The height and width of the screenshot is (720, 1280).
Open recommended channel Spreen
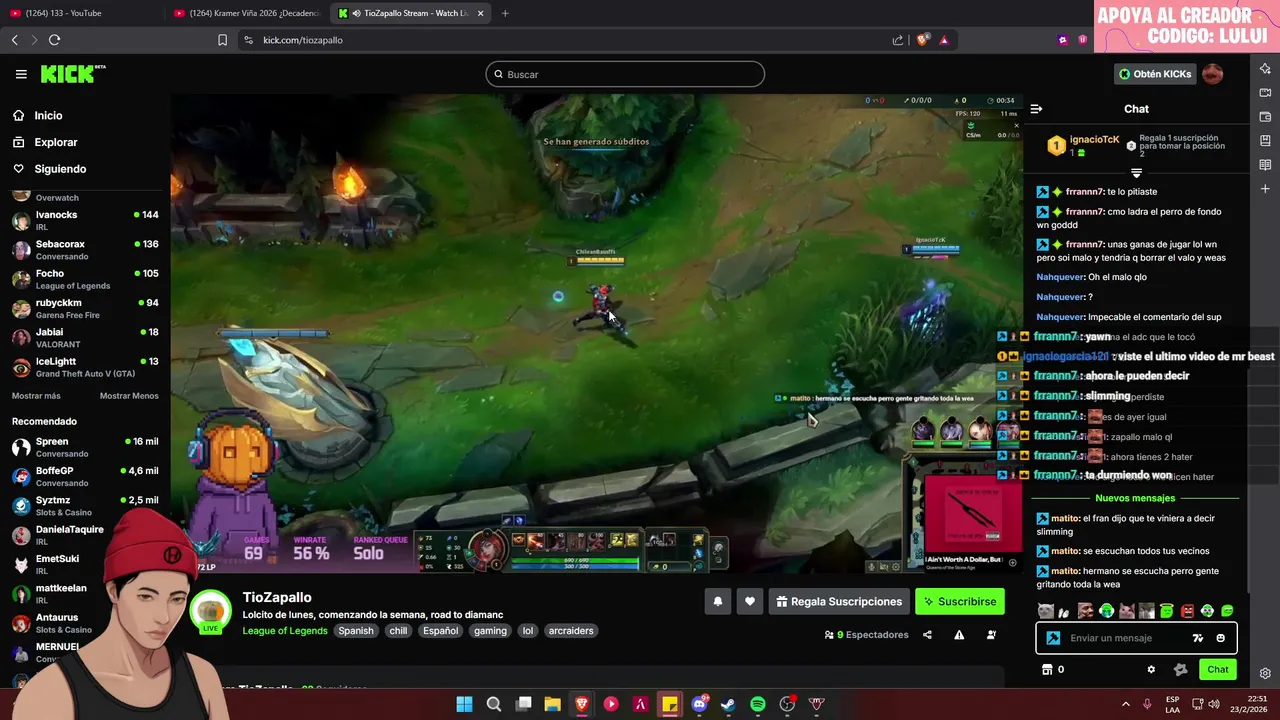(85, 447)
